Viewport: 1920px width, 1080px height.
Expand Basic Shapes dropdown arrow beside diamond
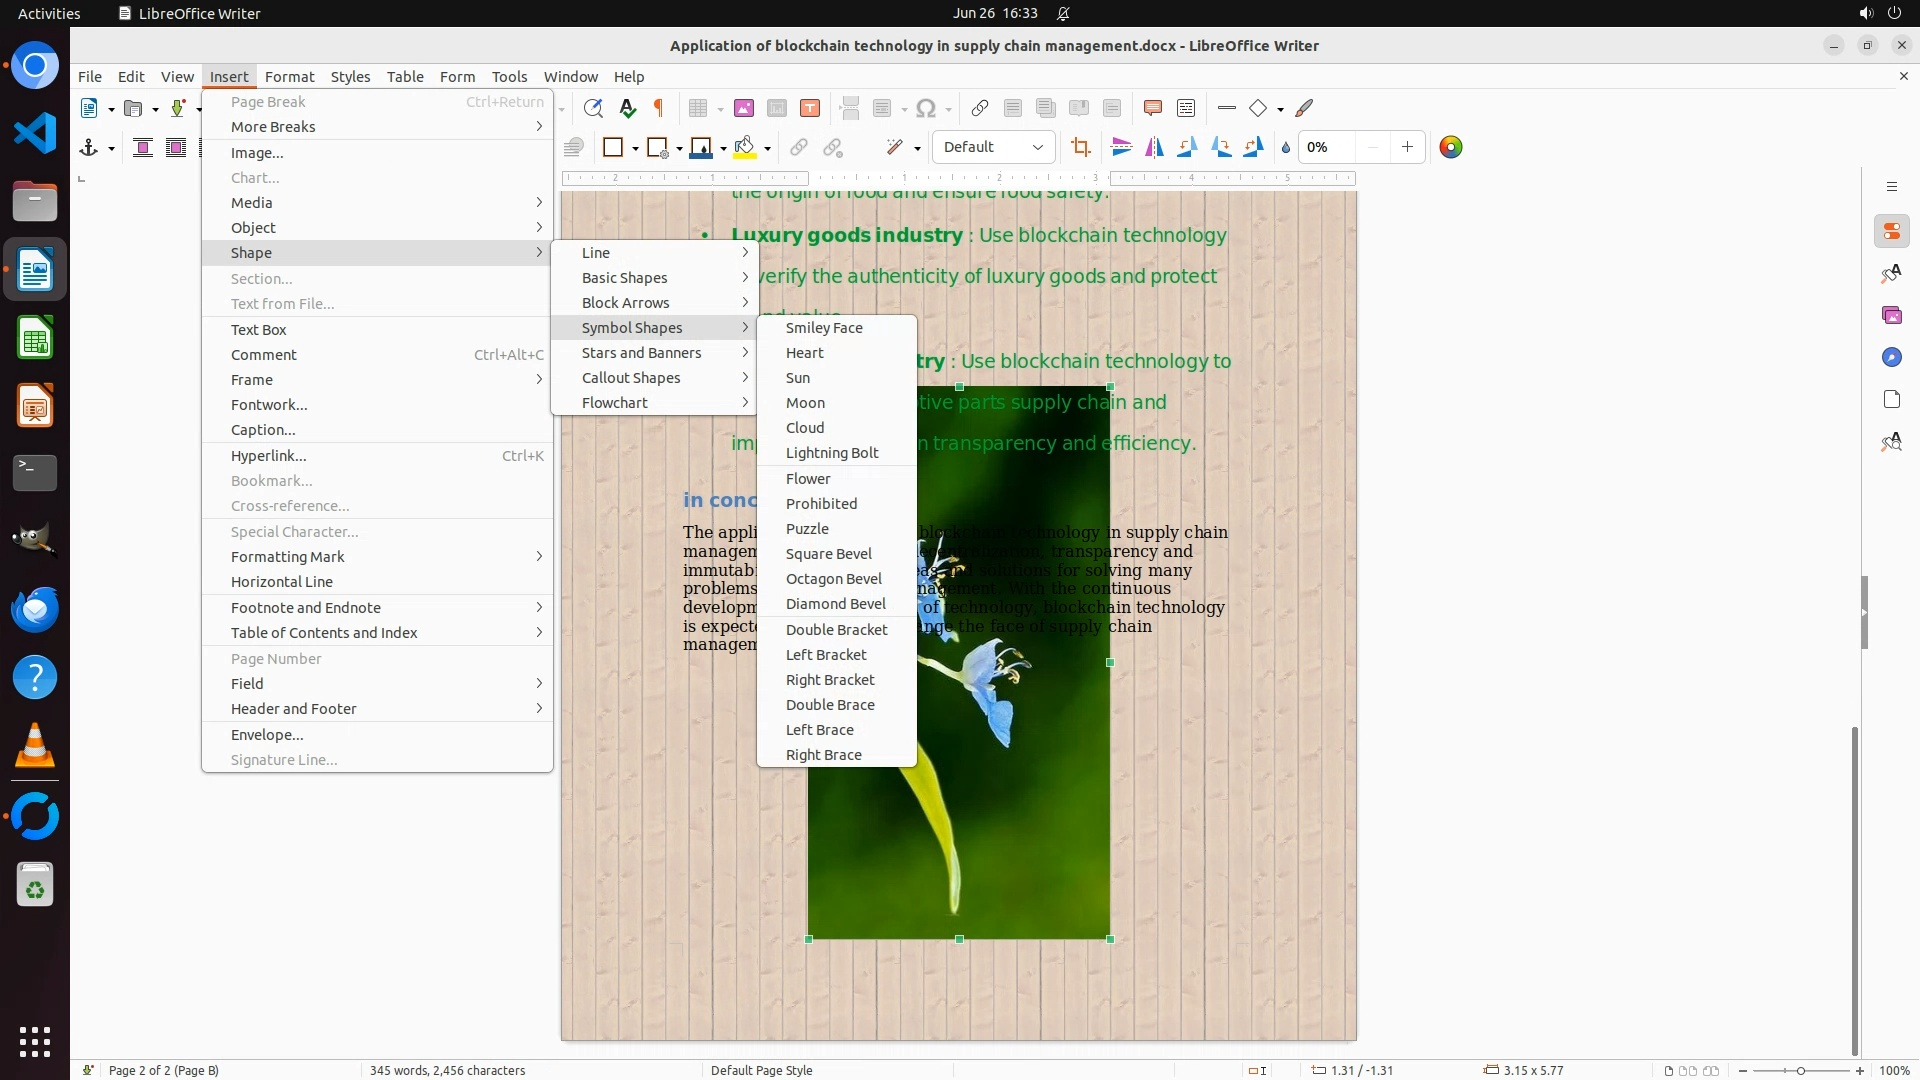click(1280, 109)
